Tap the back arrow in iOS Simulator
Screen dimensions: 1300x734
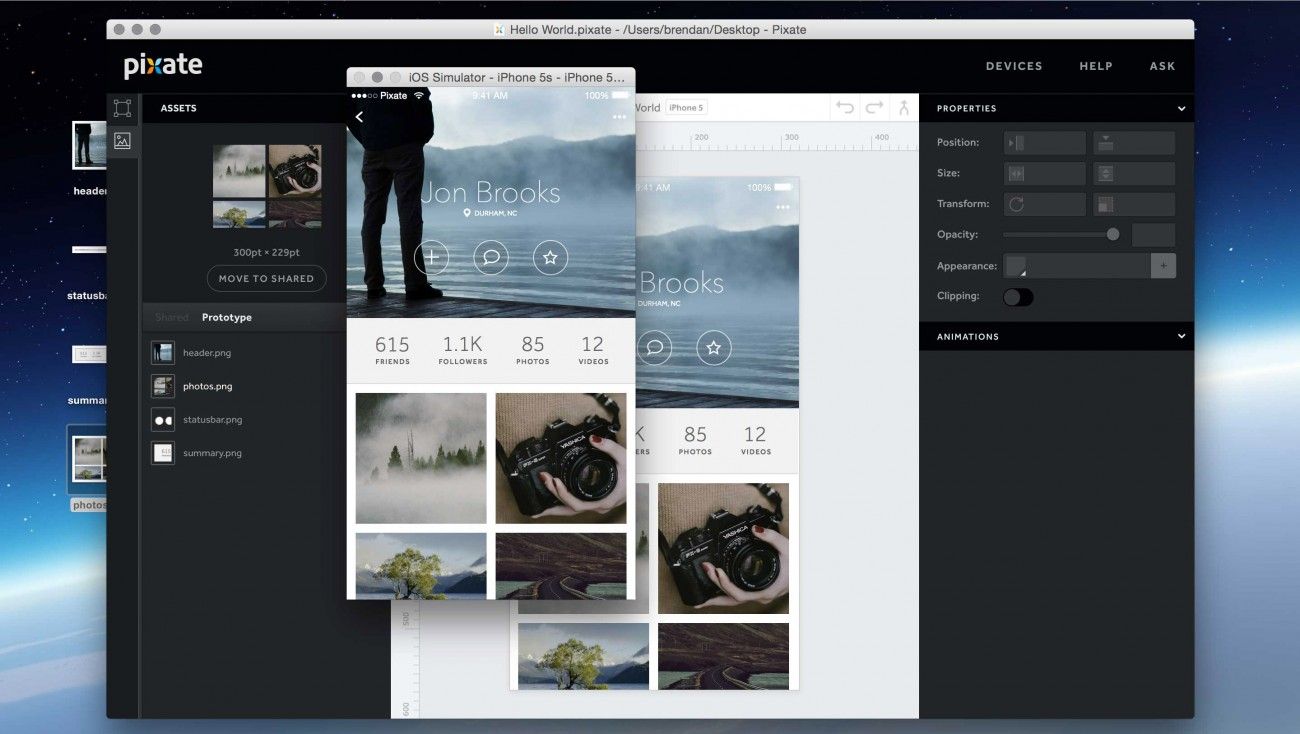tap(359, 117)
